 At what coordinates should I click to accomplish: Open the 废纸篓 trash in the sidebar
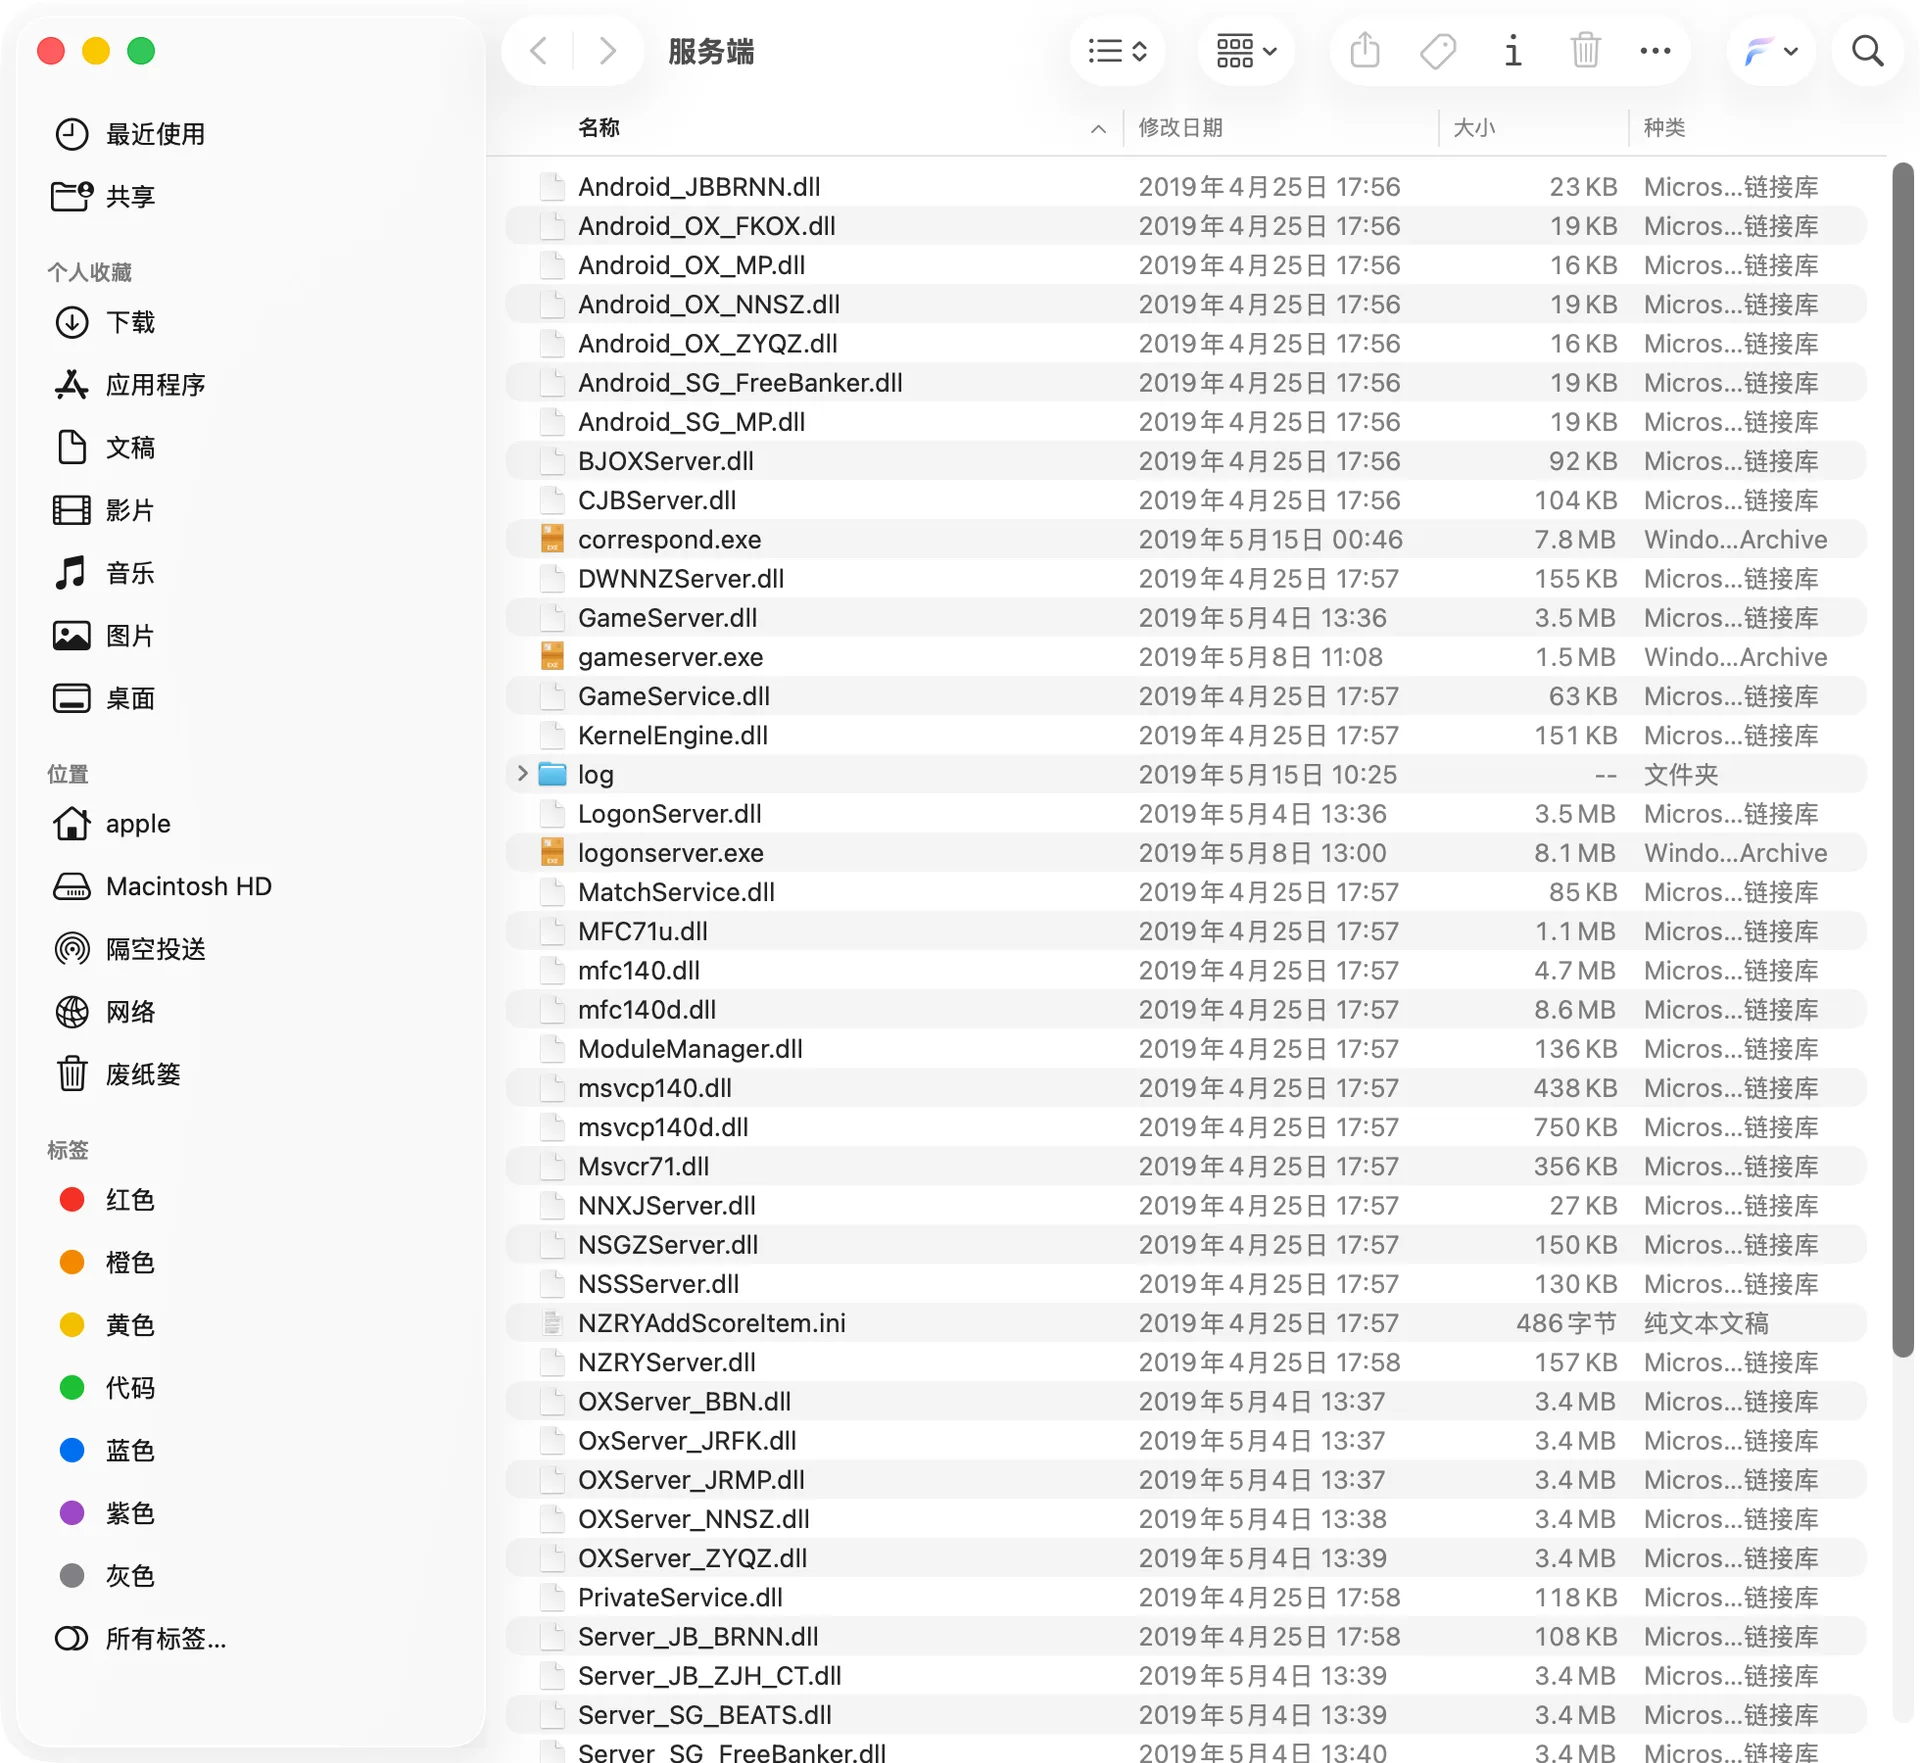click(x=117, y=1075)
